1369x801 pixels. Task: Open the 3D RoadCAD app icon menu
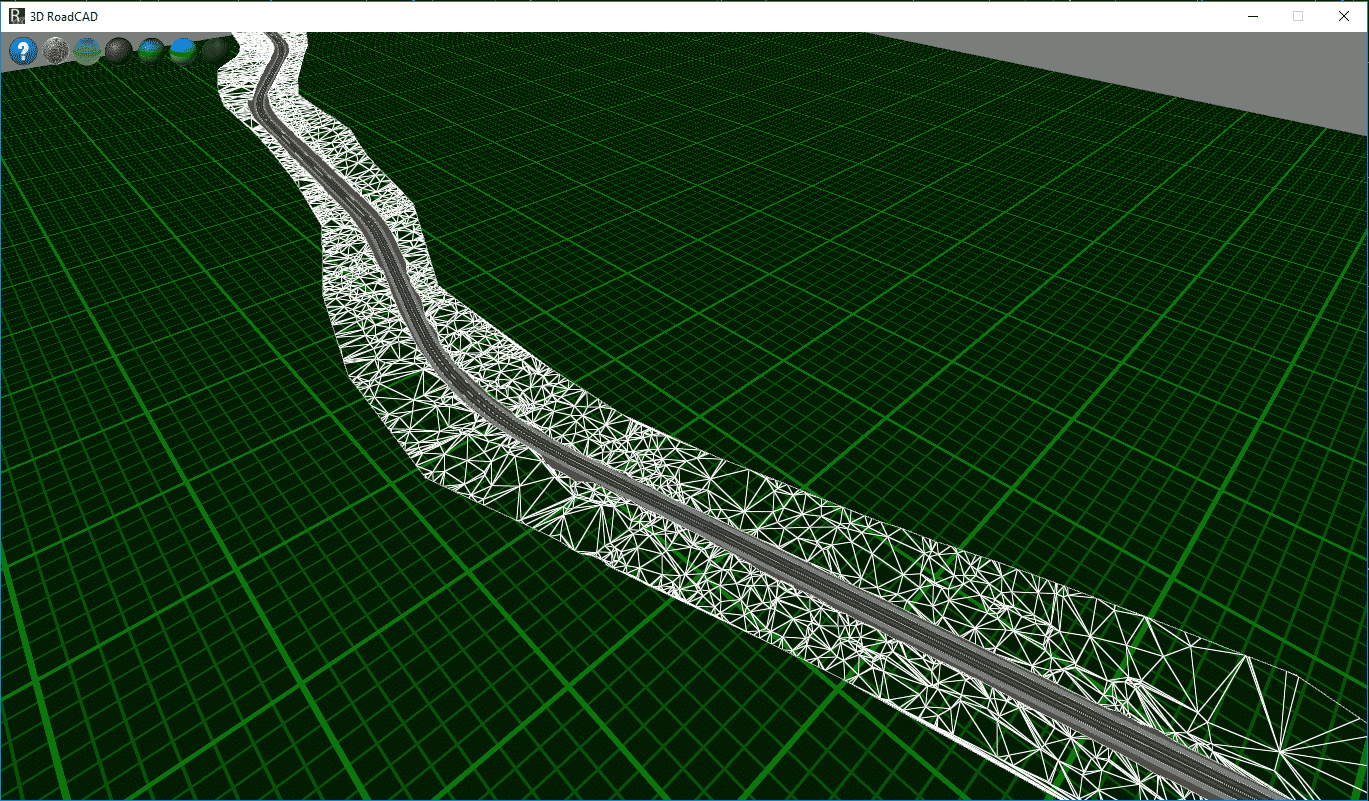tap(16, 16)
